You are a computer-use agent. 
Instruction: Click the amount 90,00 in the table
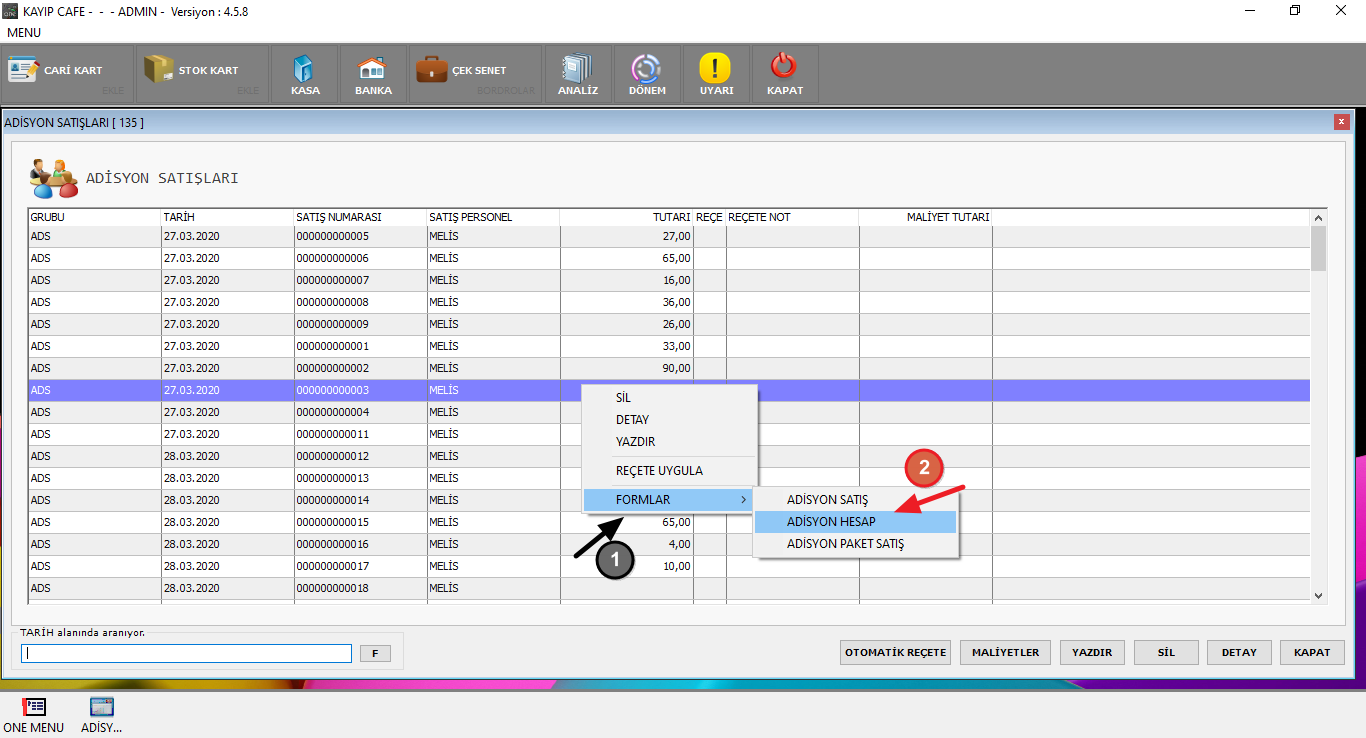[677, 368]
